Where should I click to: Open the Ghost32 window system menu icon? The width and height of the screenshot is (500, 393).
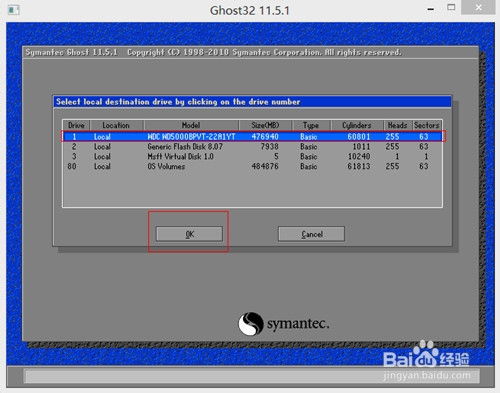tap(13, 10)
